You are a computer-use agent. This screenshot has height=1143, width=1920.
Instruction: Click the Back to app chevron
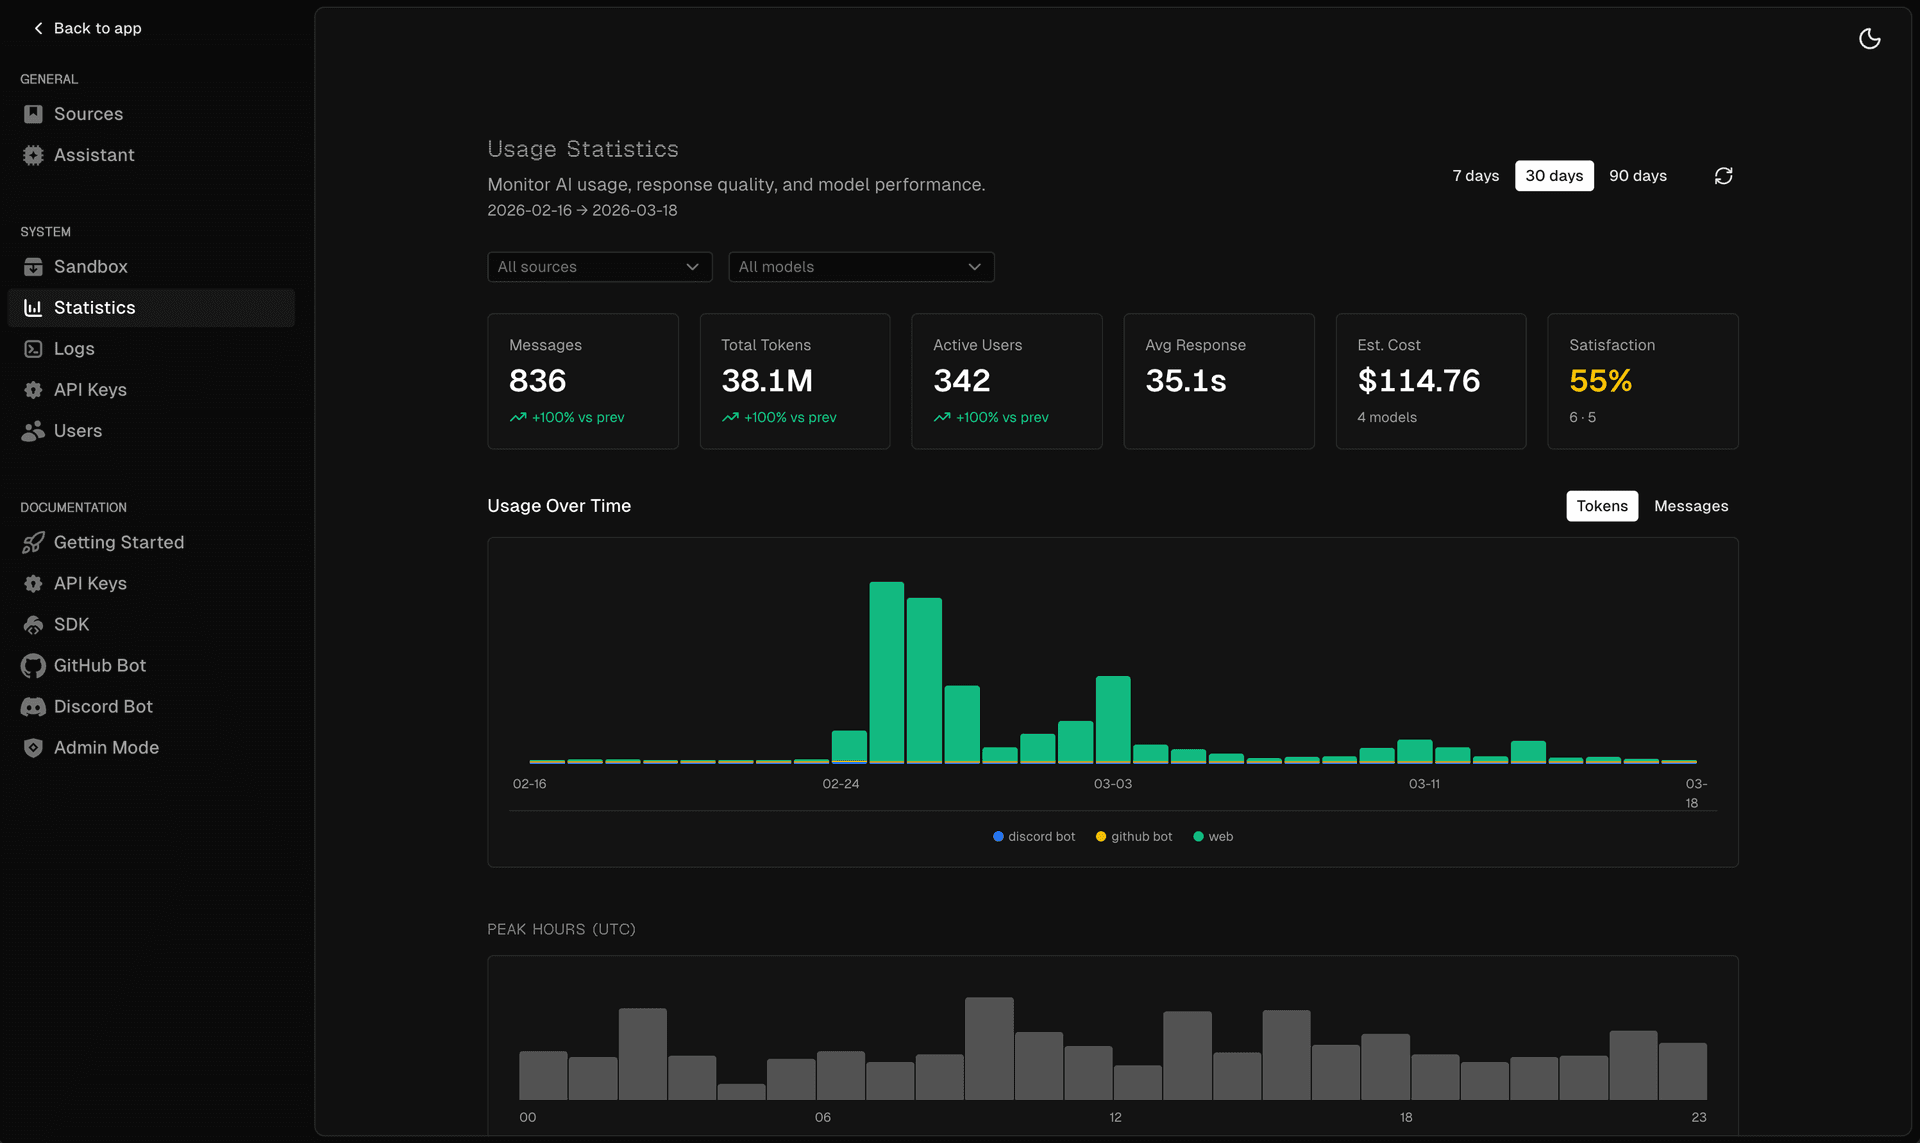click(x=38, y=28)
